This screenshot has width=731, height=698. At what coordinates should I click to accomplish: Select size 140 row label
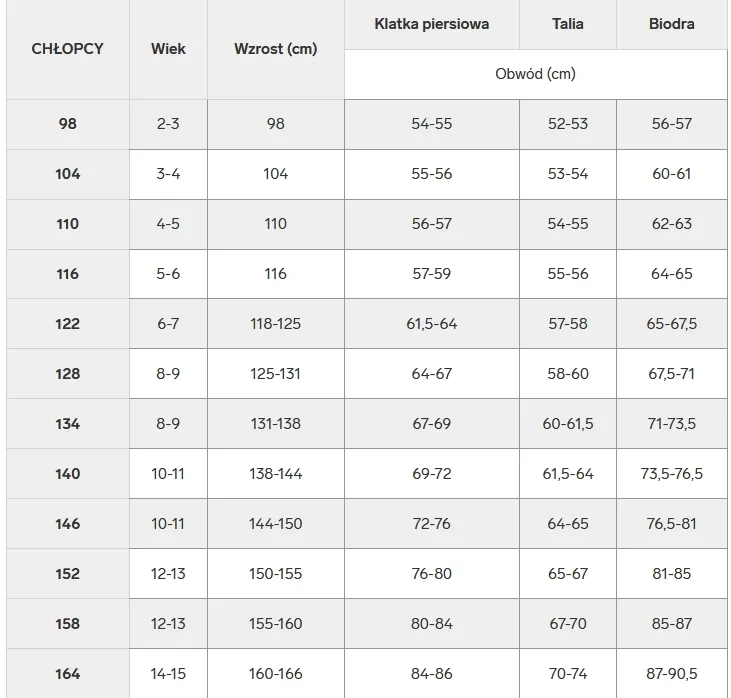(67, 474)
